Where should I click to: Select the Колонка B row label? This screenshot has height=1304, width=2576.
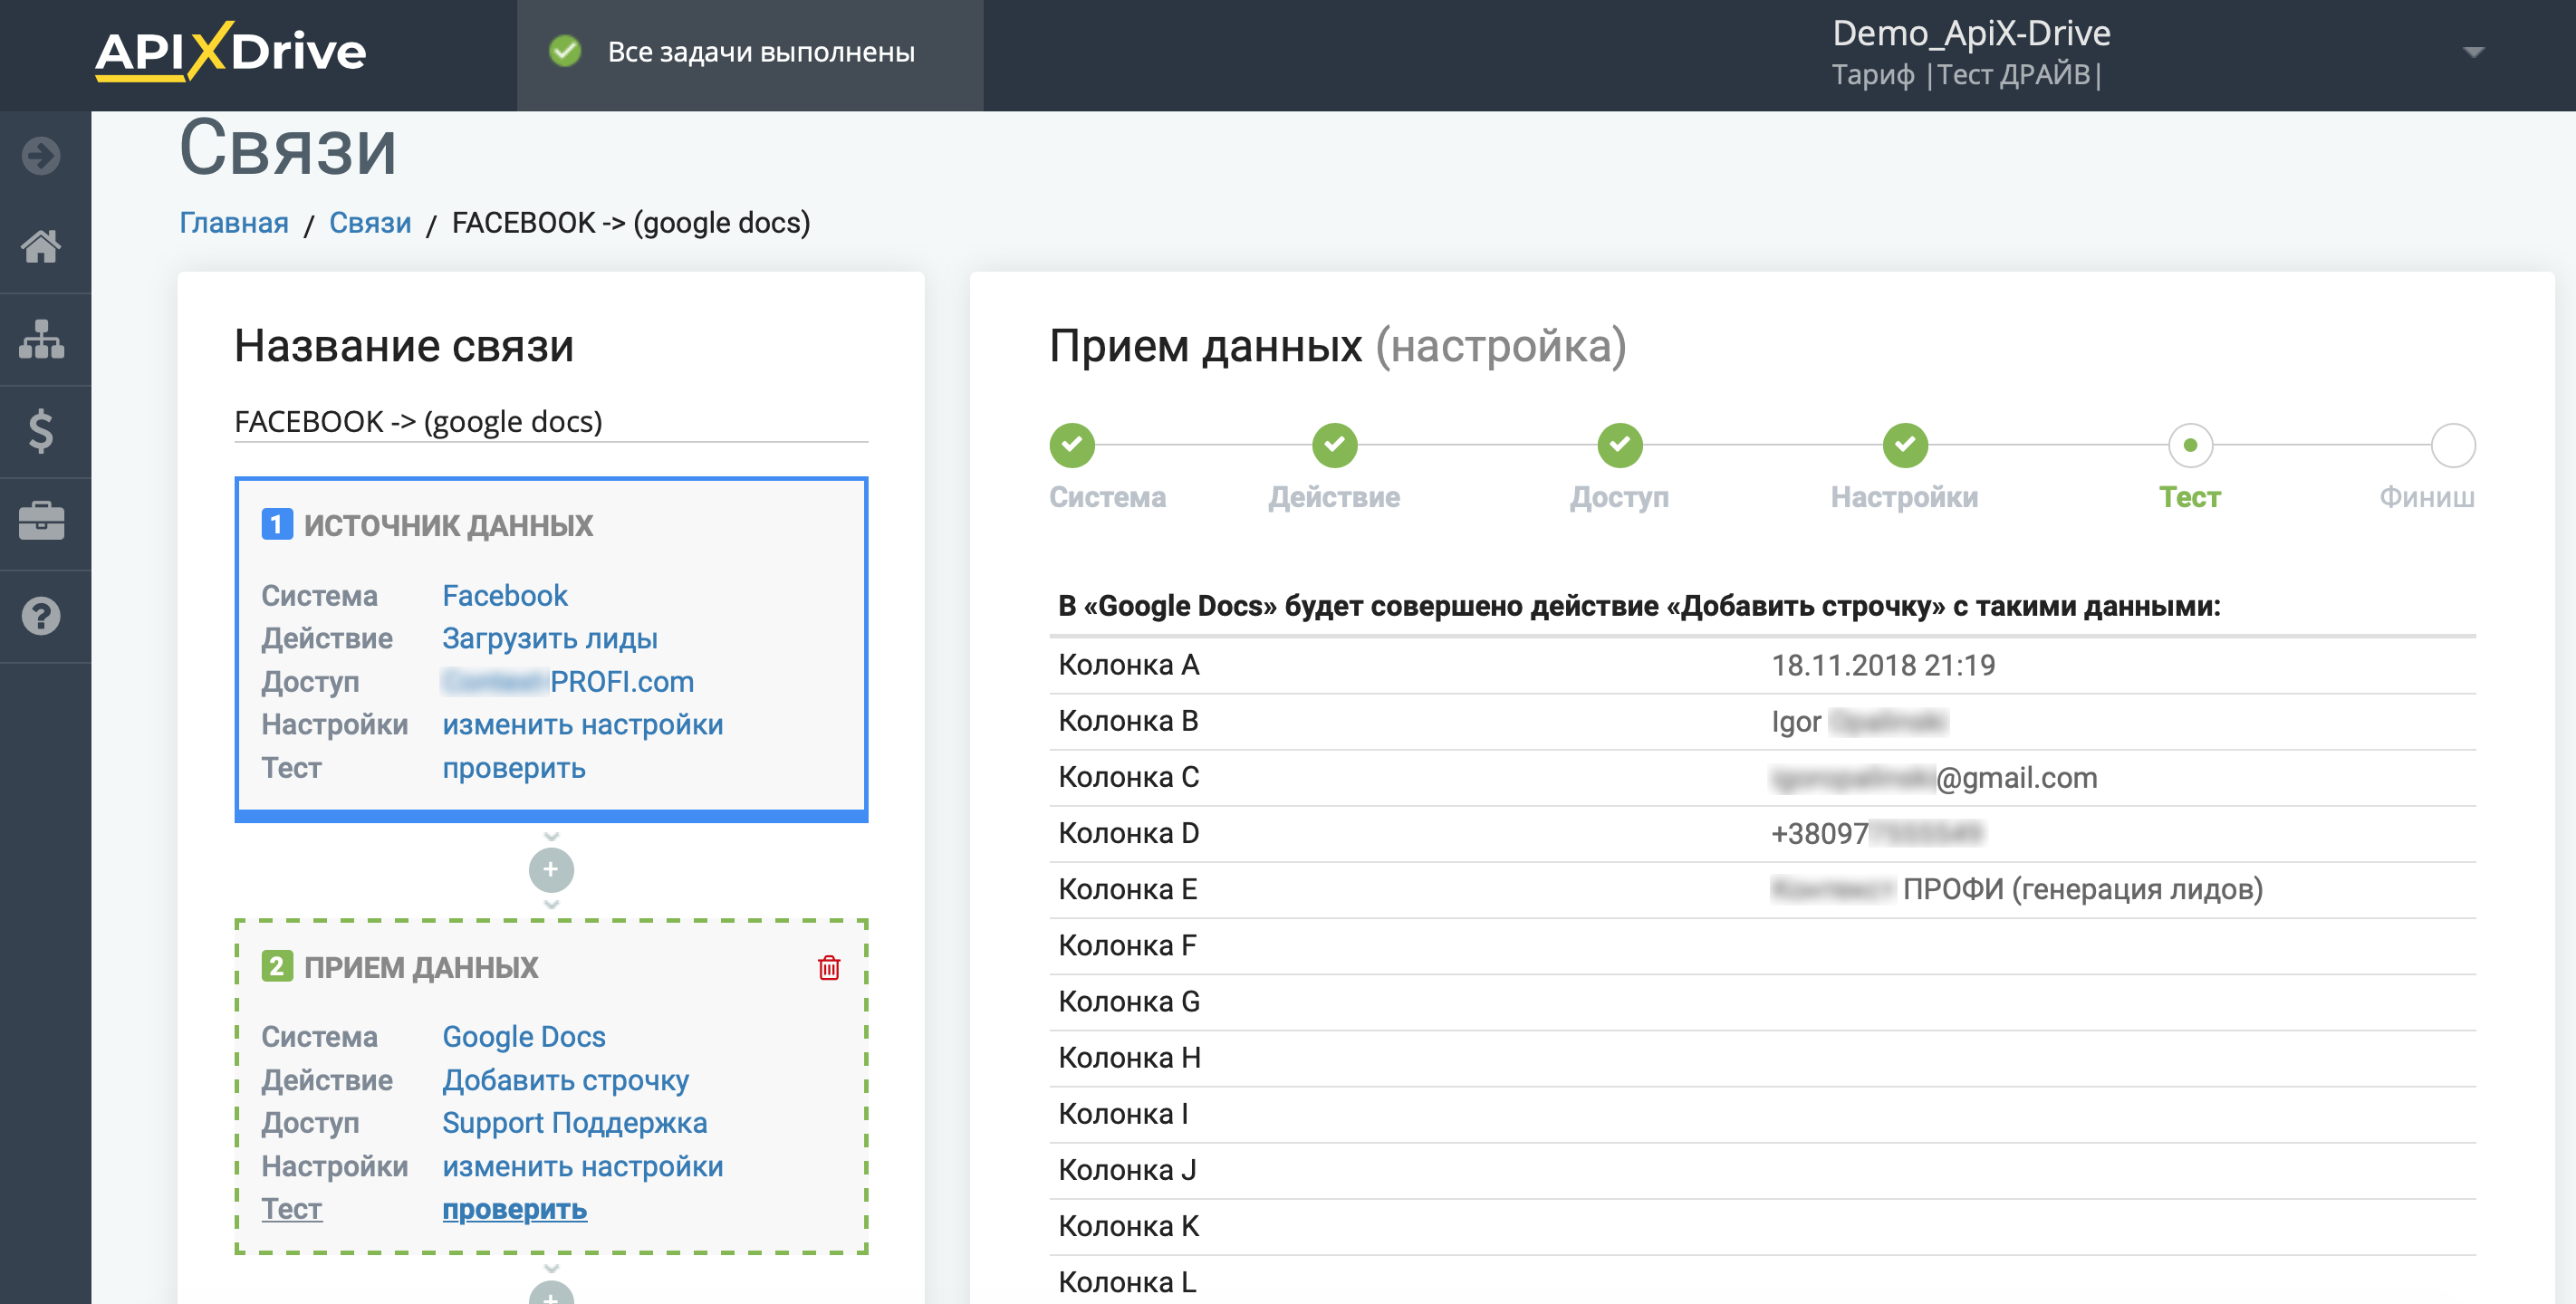[x=1128, y=721]
